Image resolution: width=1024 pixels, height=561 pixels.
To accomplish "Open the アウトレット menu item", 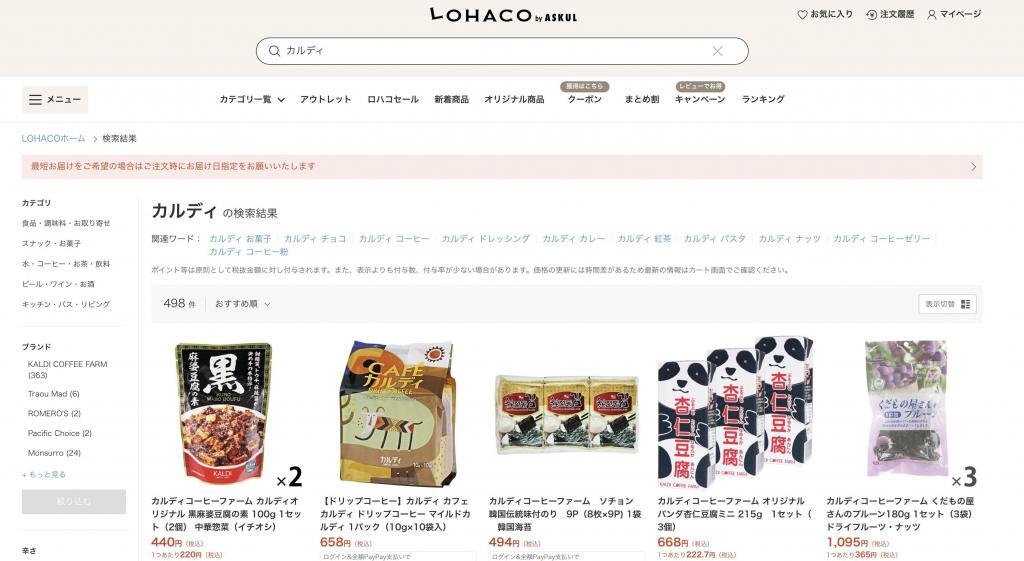I will (x=325, y=99).
